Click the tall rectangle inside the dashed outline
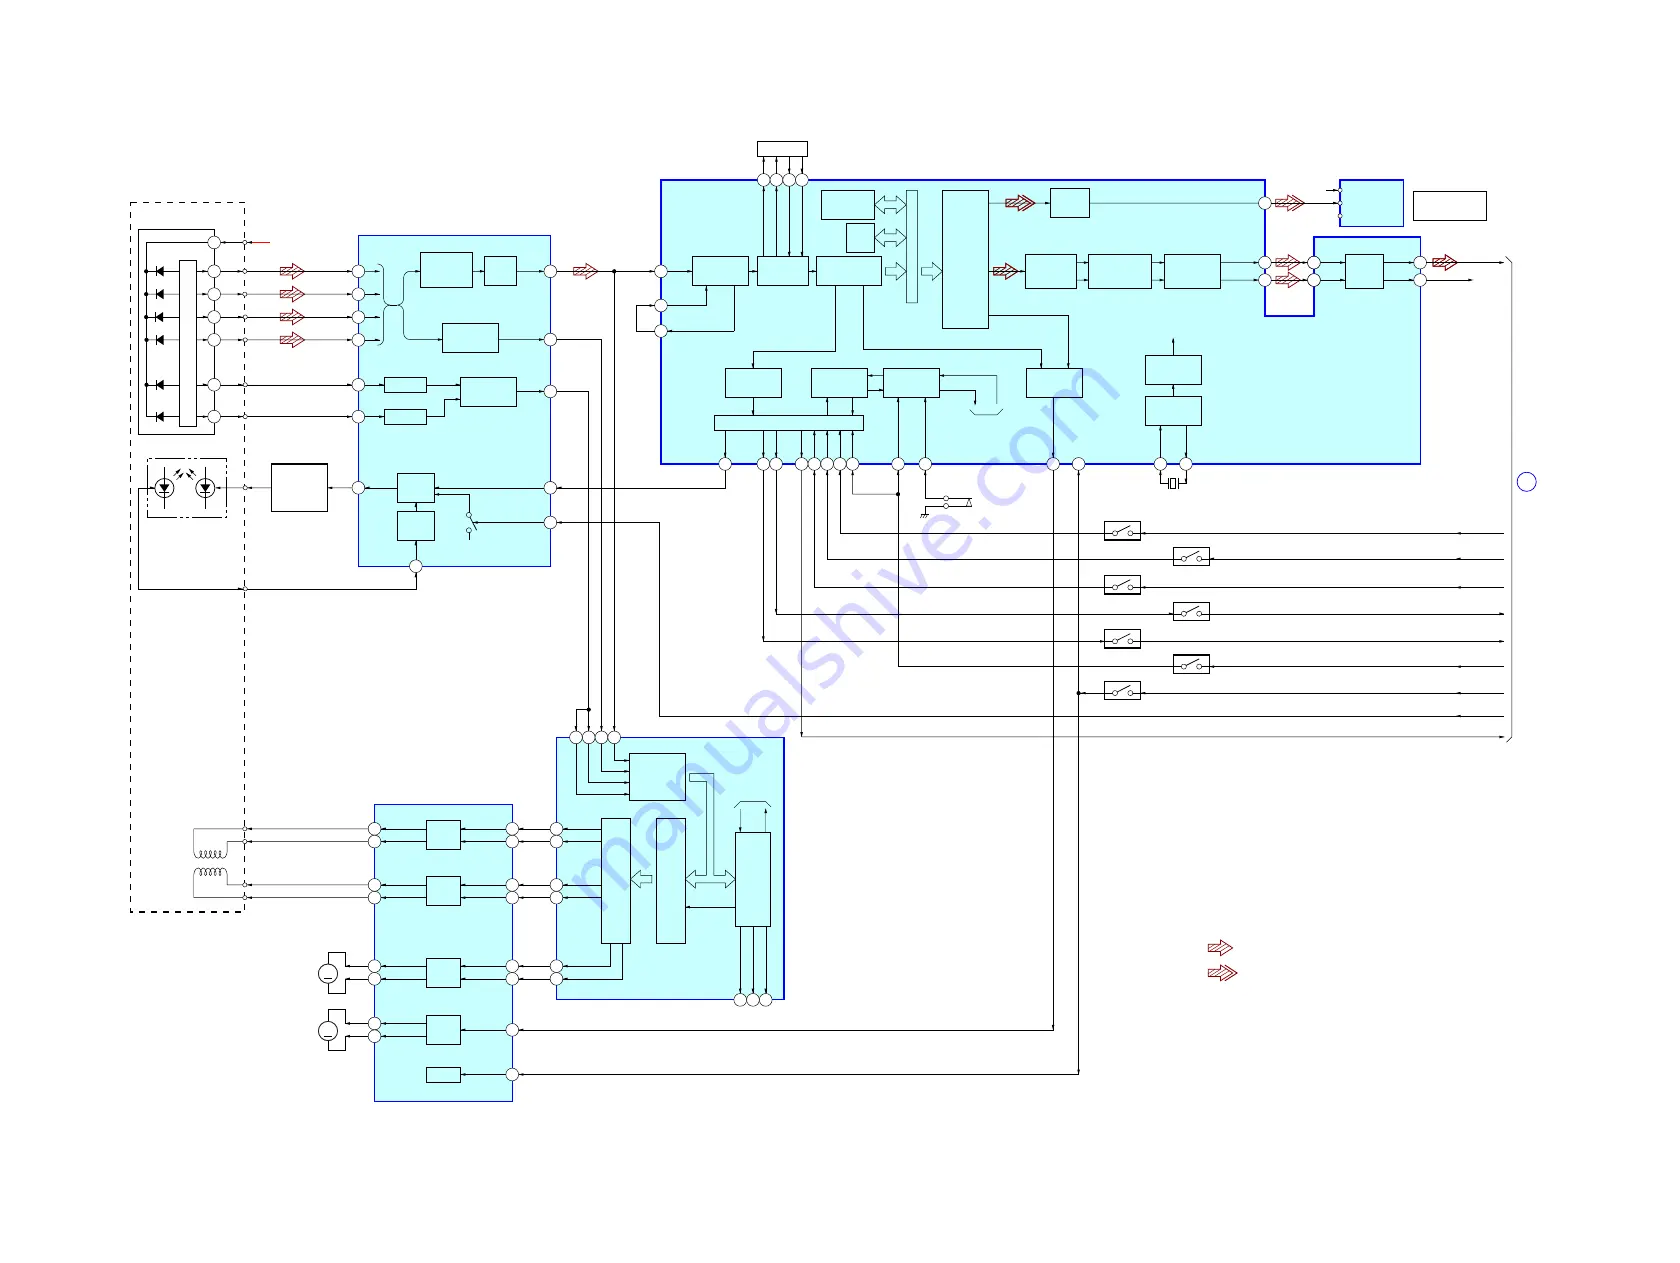Viewport: 1680px width, 1263px height. [x=188, y=344]
